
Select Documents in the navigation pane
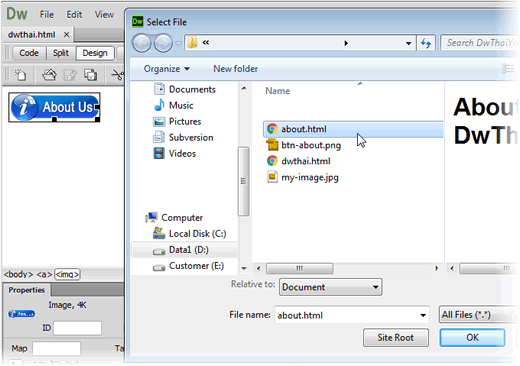click(185, 89)
